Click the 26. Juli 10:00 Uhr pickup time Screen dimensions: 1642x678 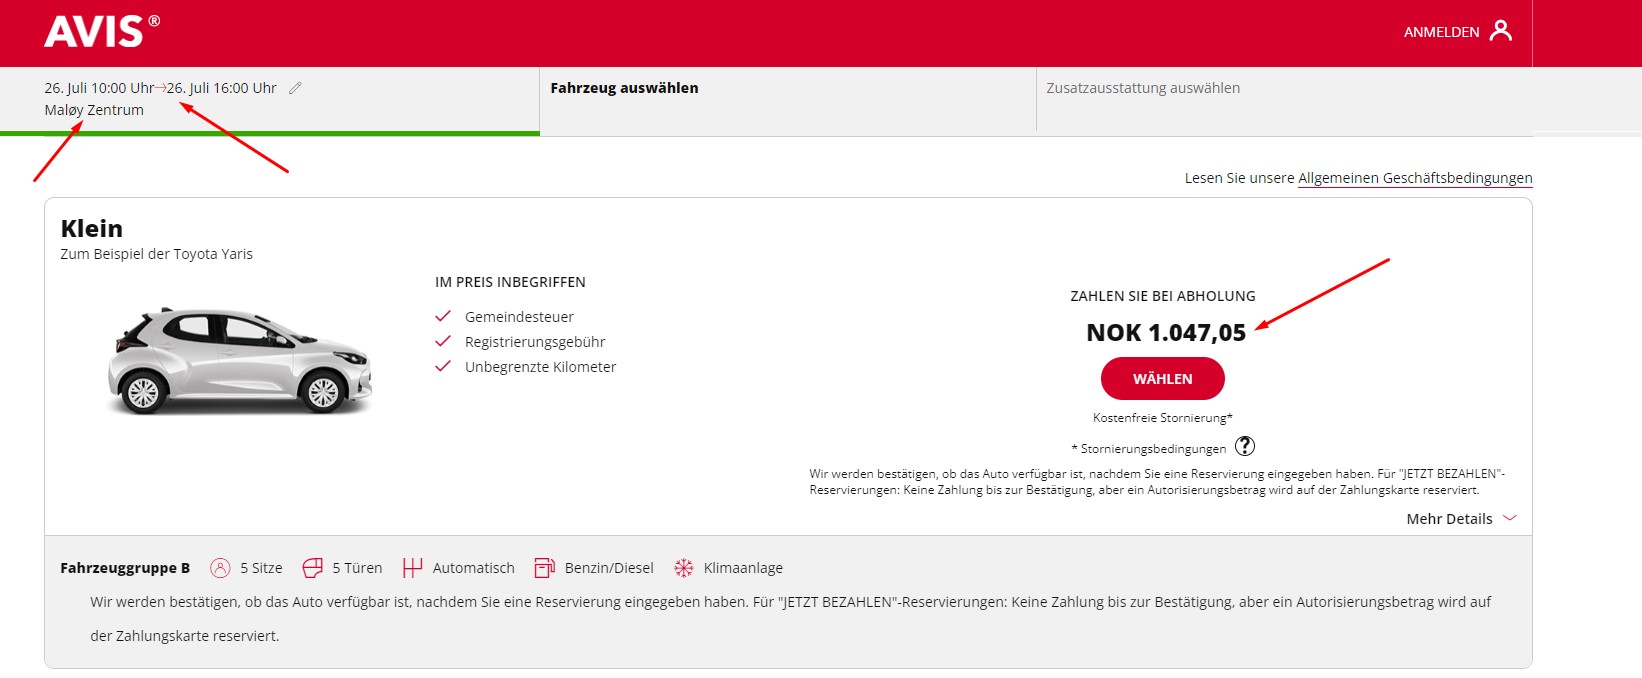[99, 88]
